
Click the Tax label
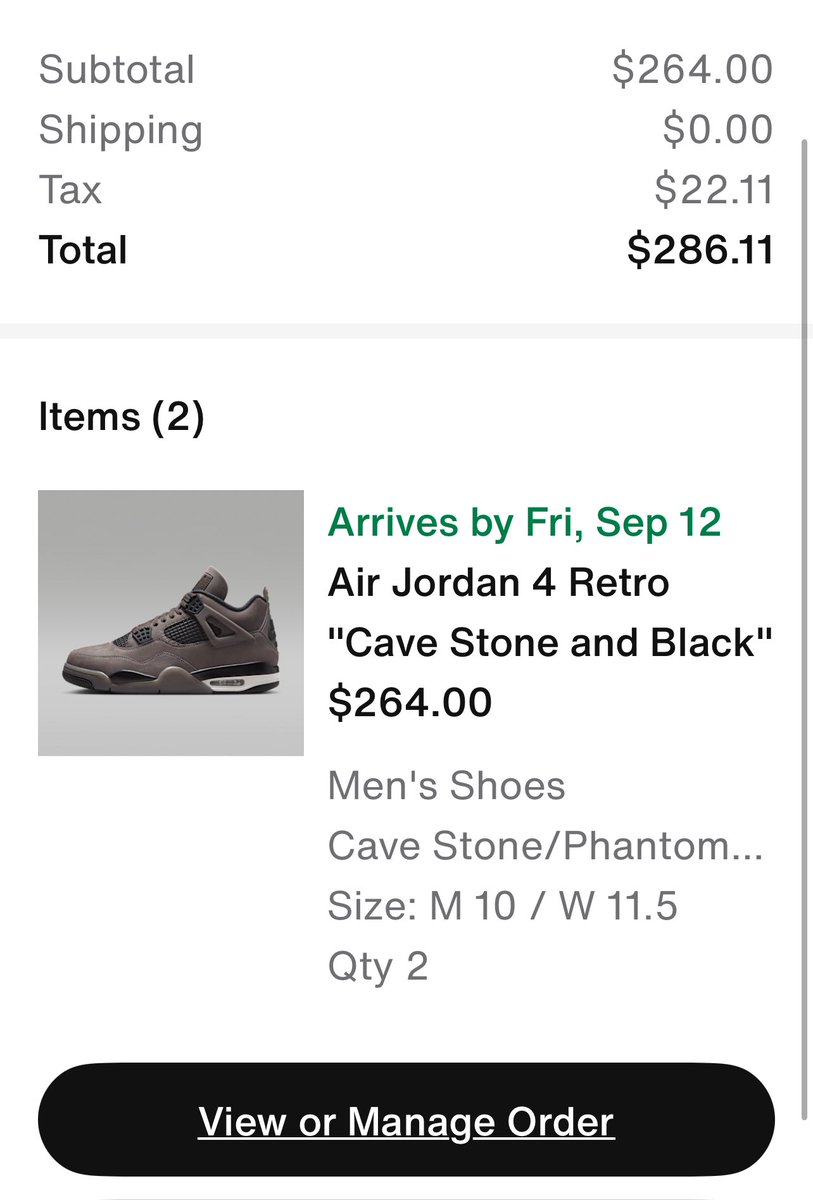click(70, 190)
